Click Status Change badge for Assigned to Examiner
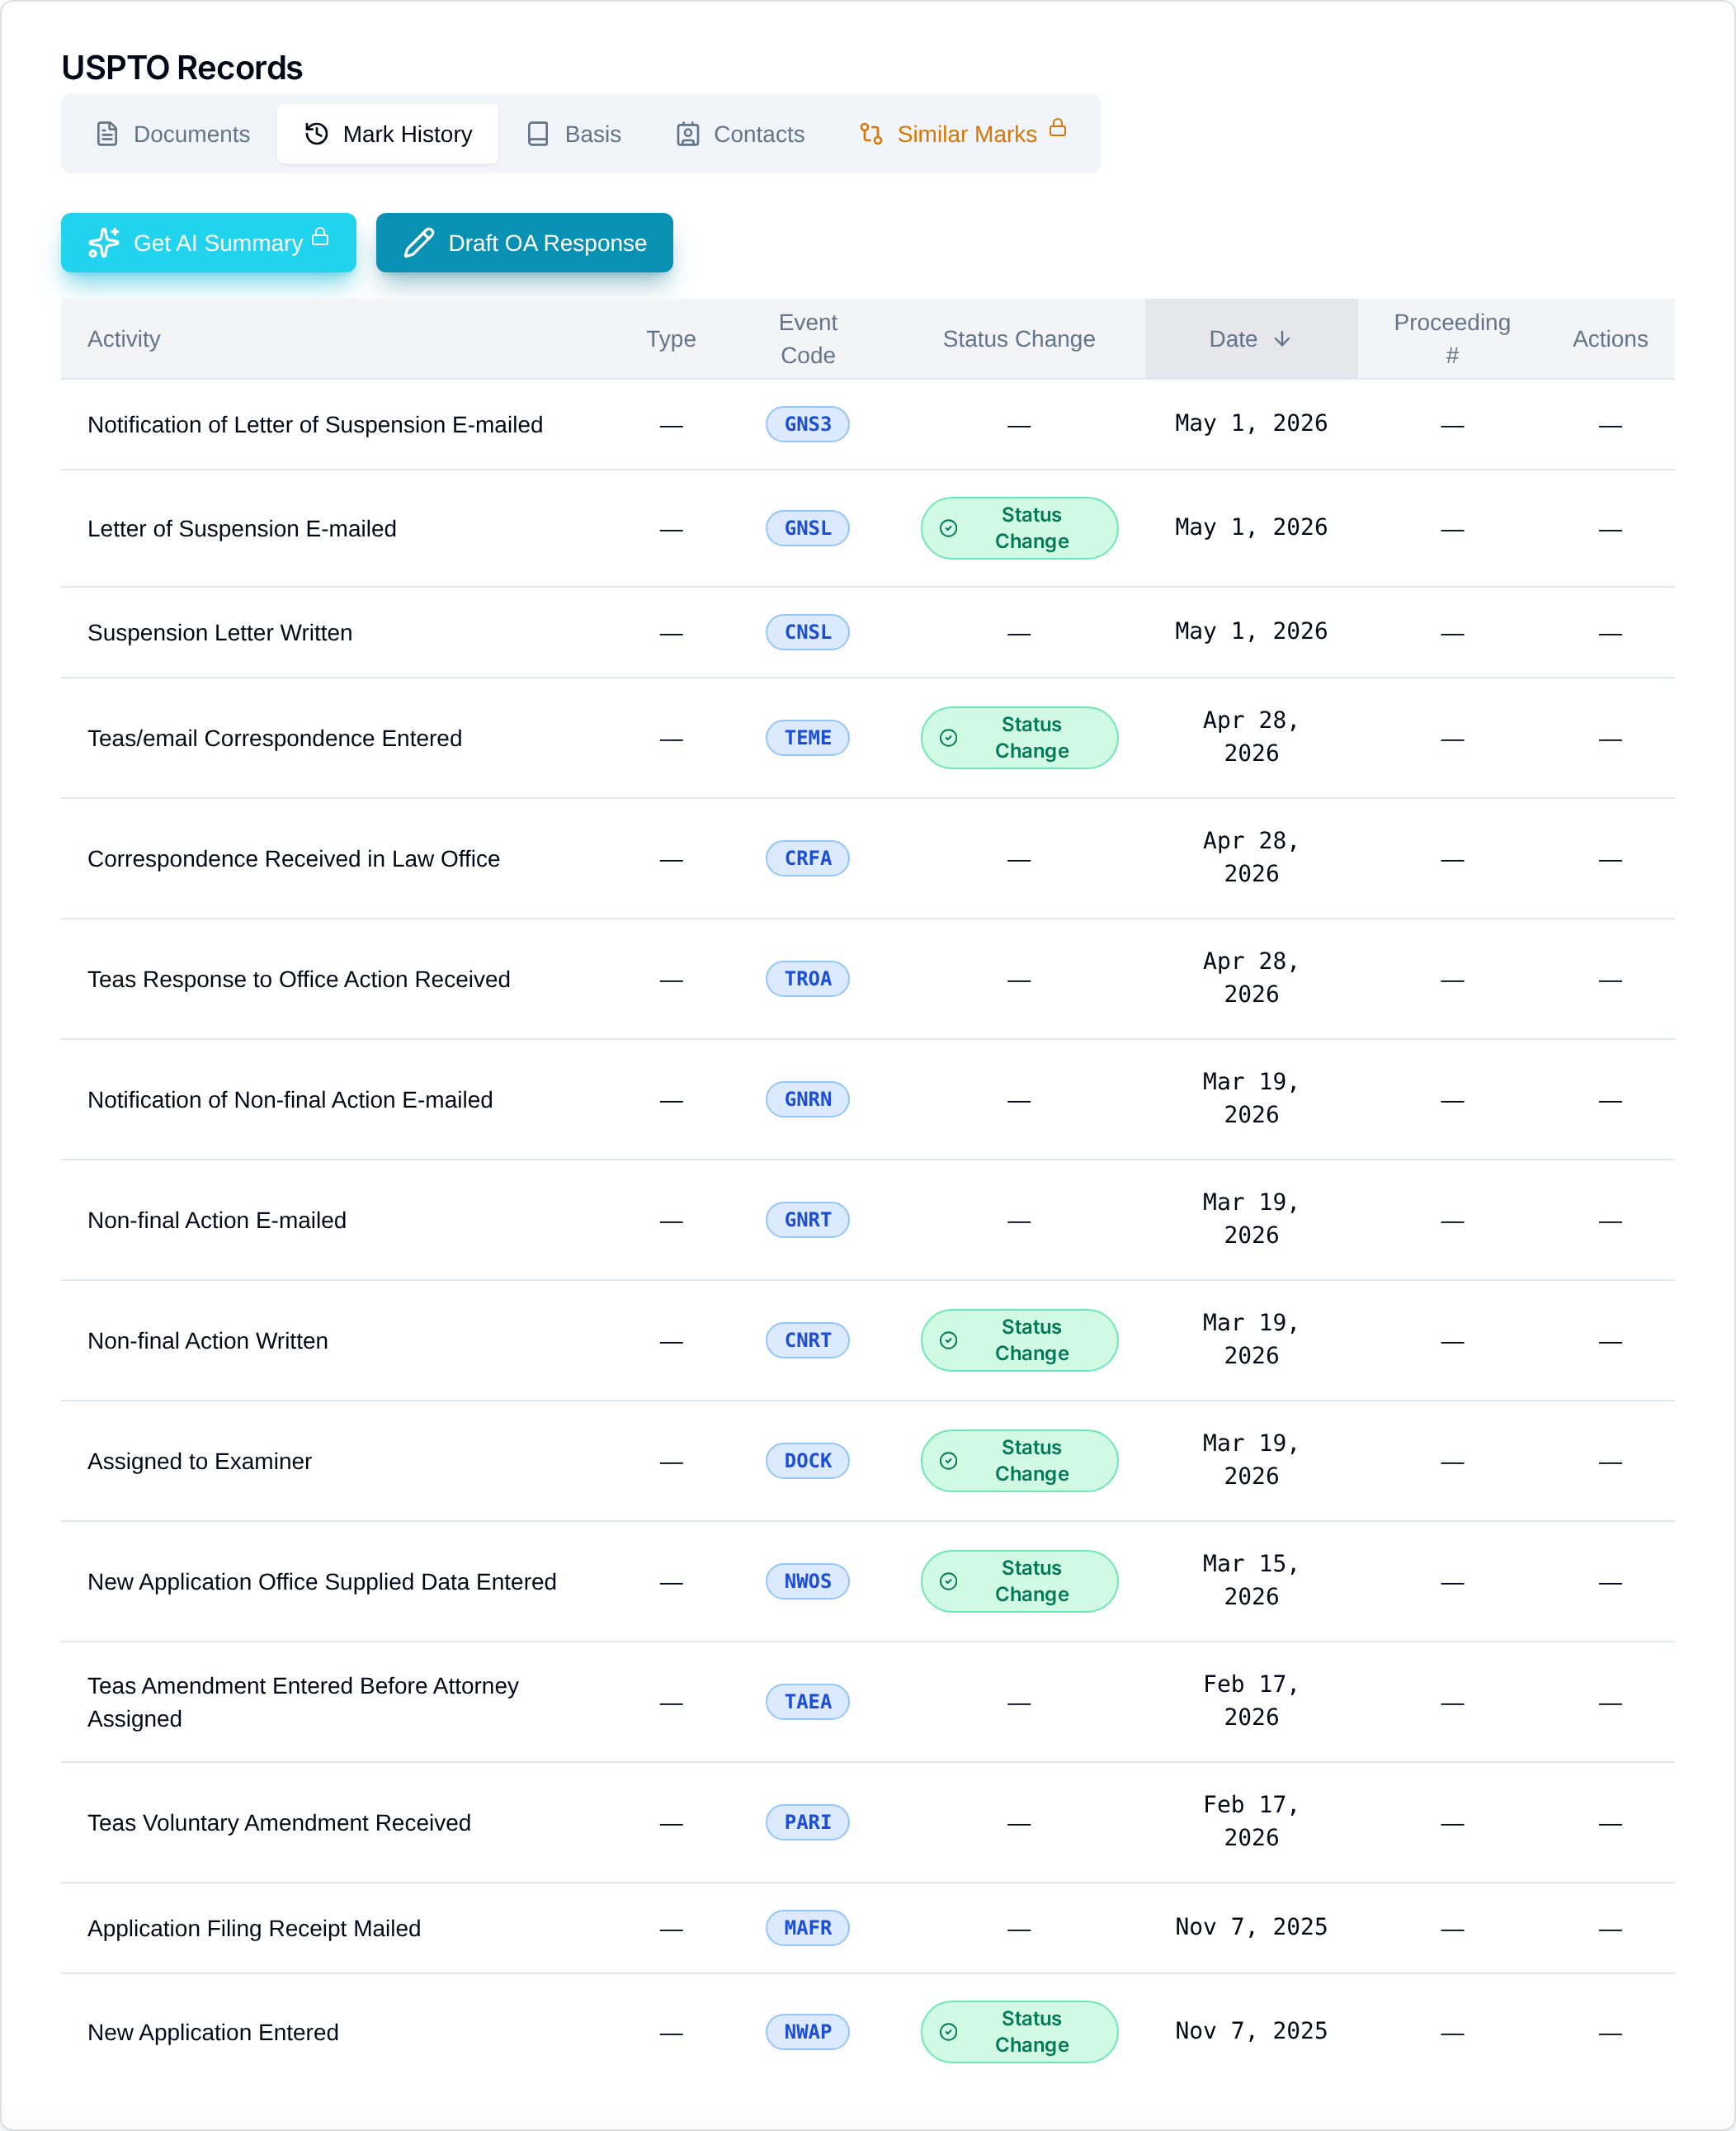 (1019, 1461)
